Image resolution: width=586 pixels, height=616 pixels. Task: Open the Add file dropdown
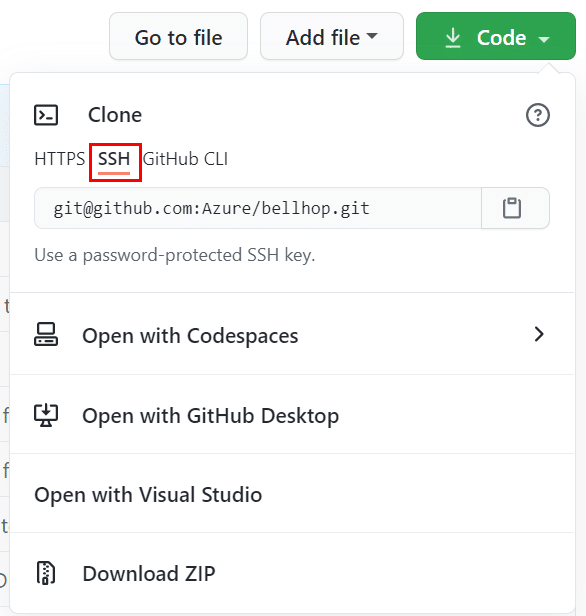coord(332,37)
